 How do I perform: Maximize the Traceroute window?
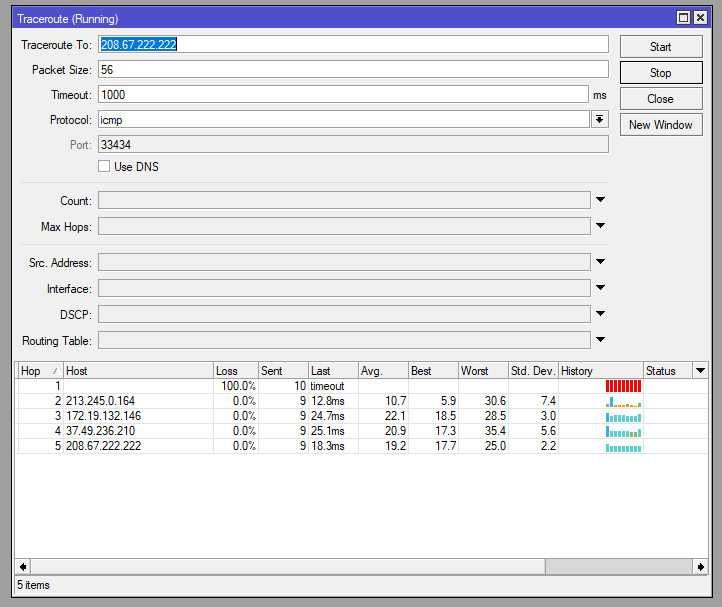tap(683, 18)
